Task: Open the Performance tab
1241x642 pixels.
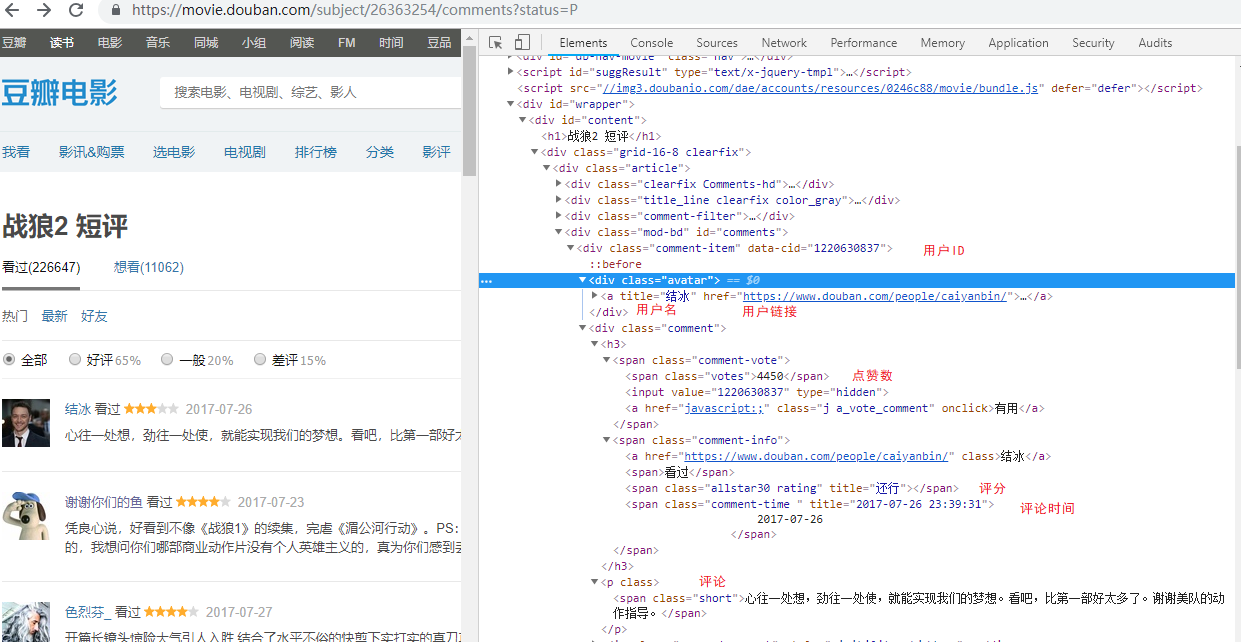Action: (x=864, y=43)
